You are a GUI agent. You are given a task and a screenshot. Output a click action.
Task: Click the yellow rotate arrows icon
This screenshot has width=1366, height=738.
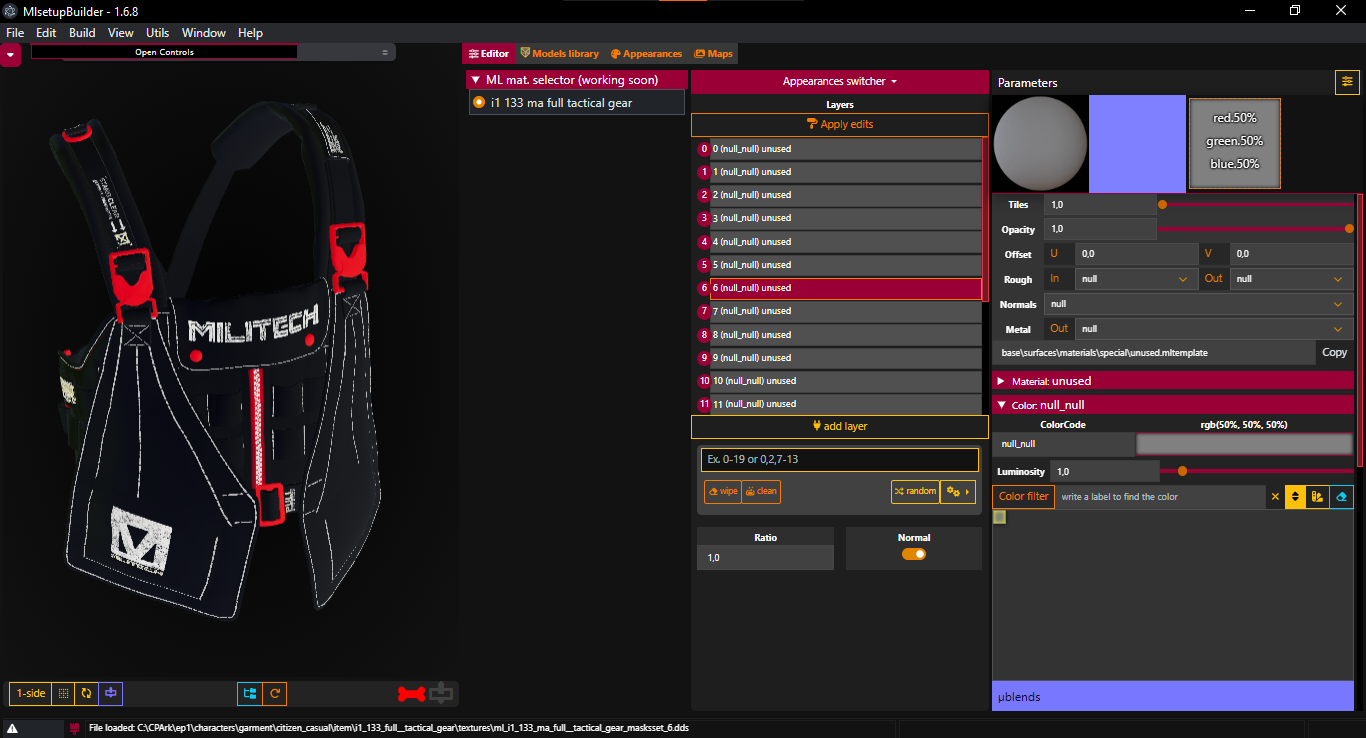pos(87,693)
